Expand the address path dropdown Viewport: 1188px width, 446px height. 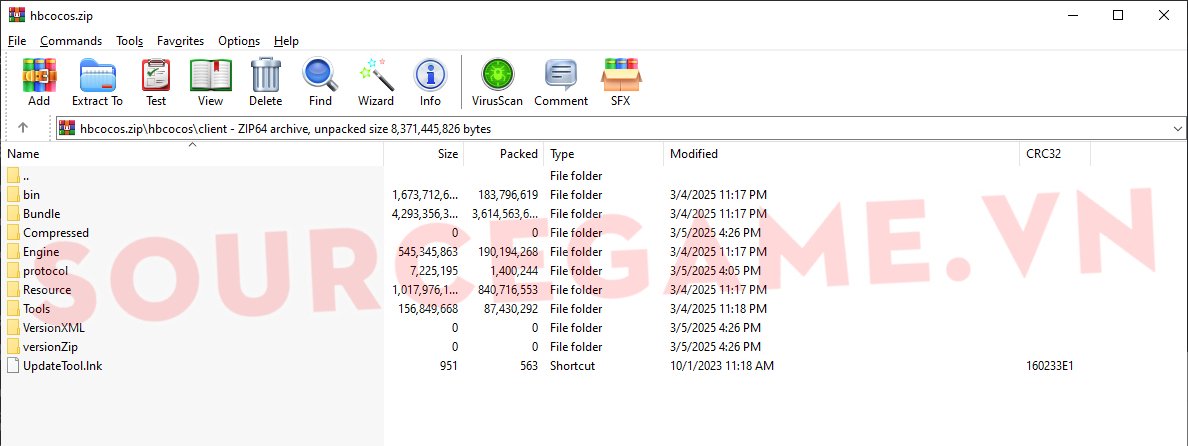click(x=1176, y=128)
